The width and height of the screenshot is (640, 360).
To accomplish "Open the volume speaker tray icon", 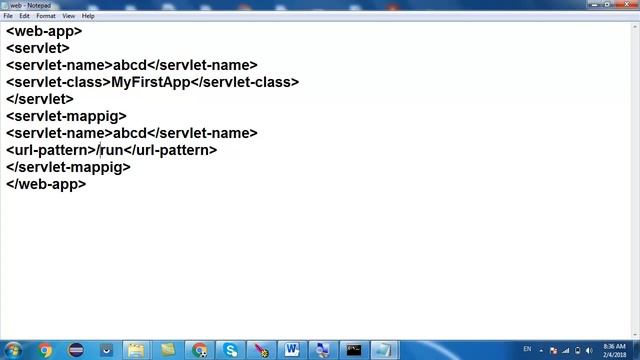I will coord(589,350).
